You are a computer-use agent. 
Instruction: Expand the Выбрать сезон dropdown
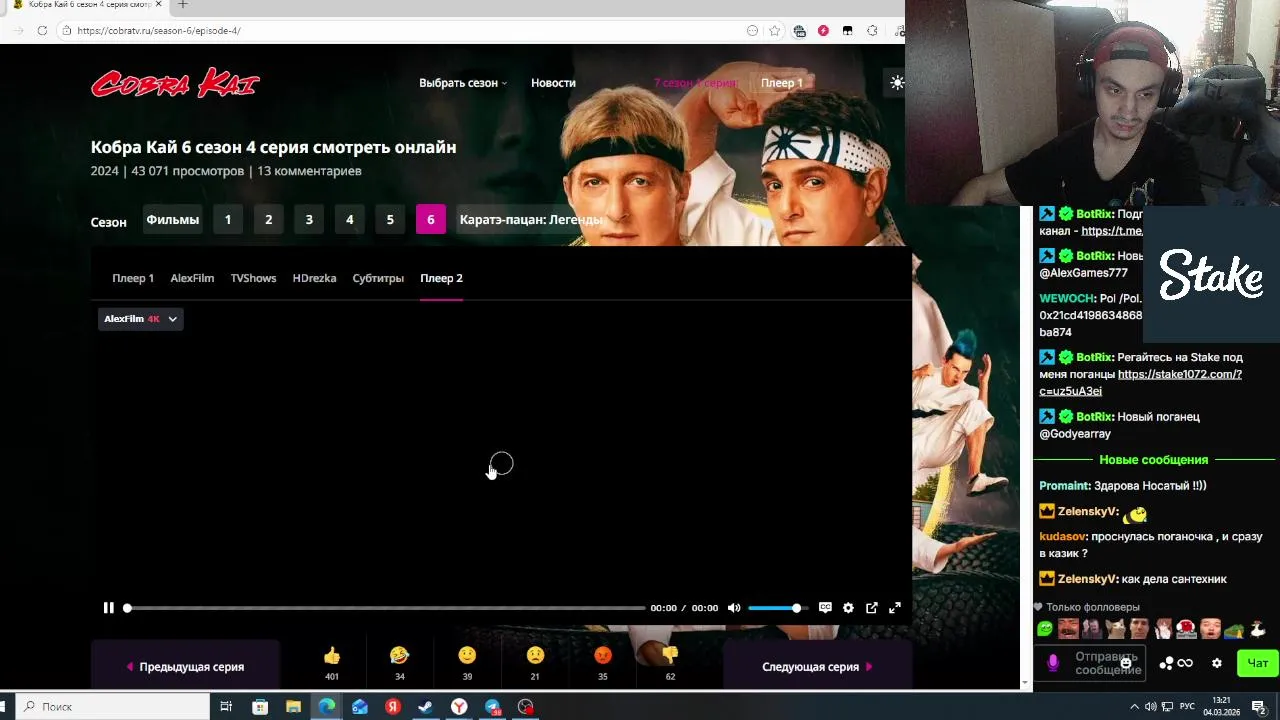(x=462, y=83)
